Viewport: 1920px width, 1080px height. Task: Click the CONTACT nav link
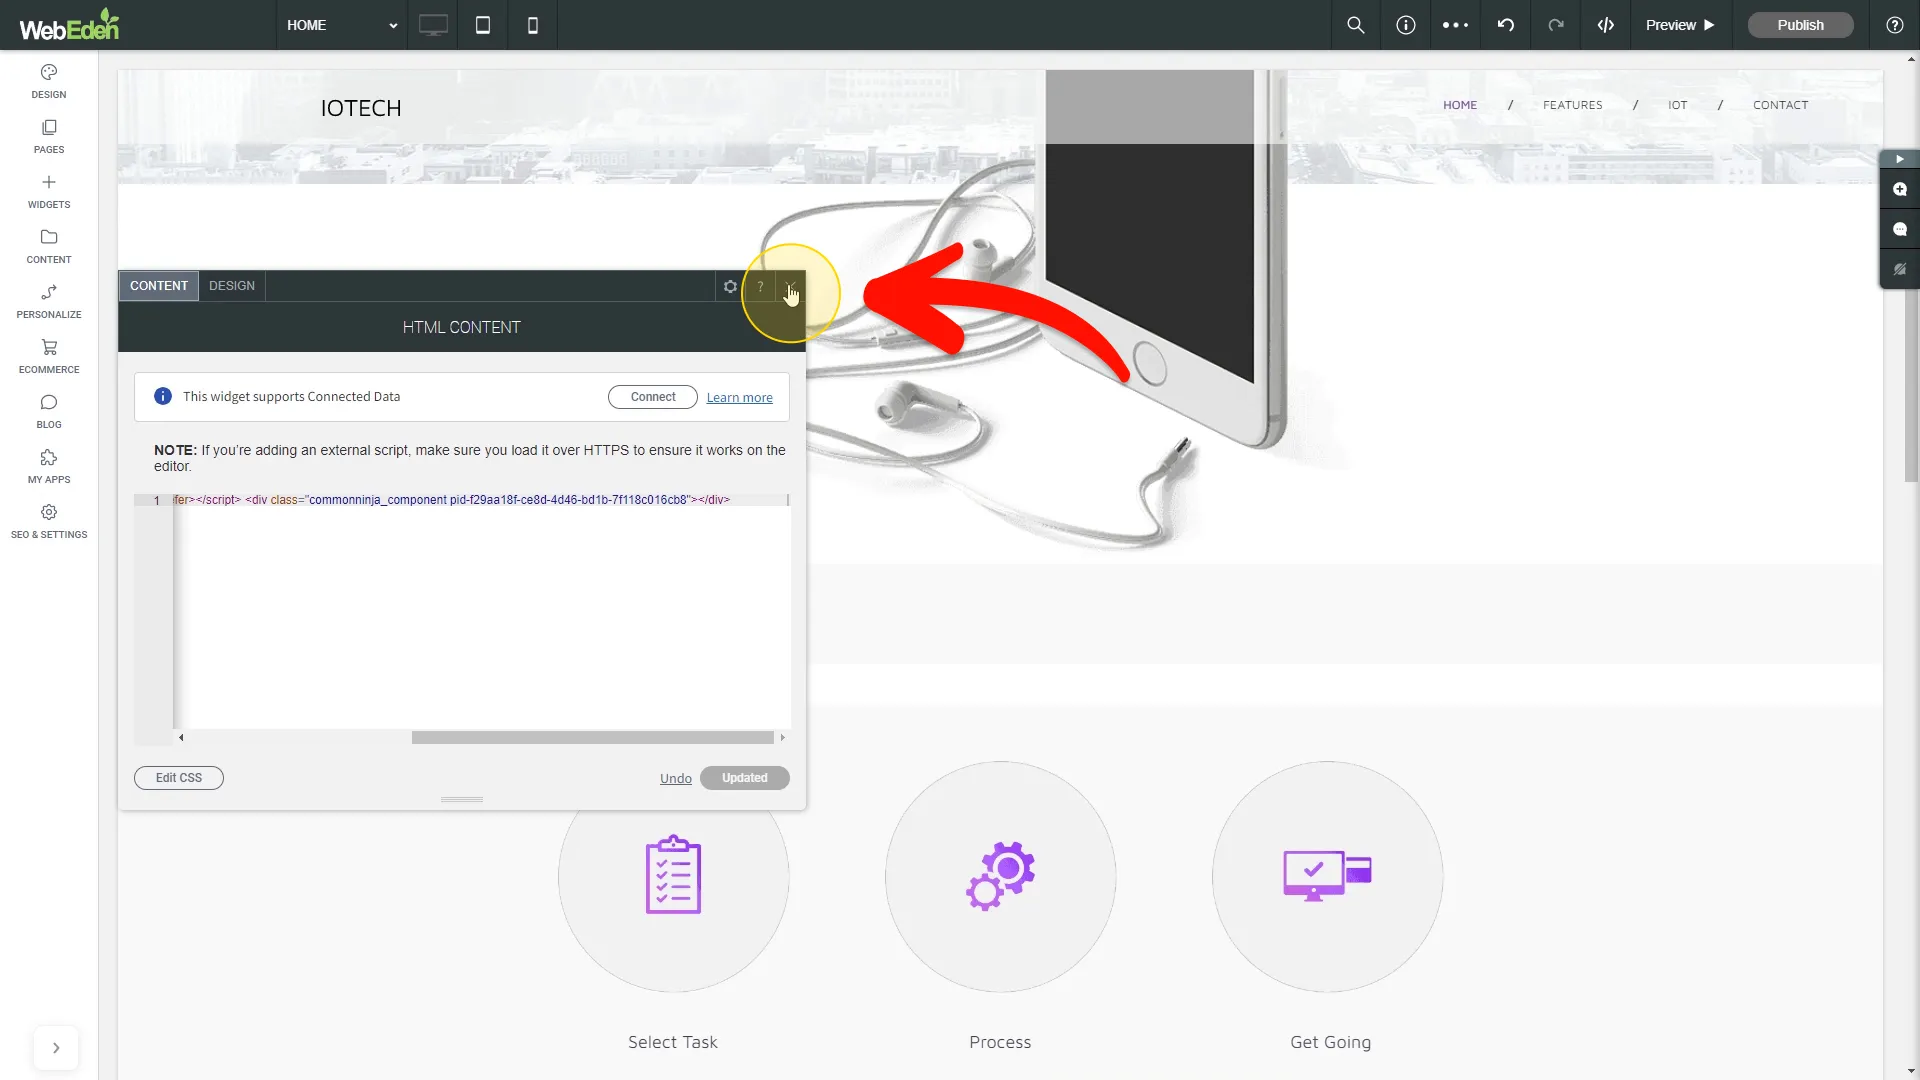[1780, 105]
